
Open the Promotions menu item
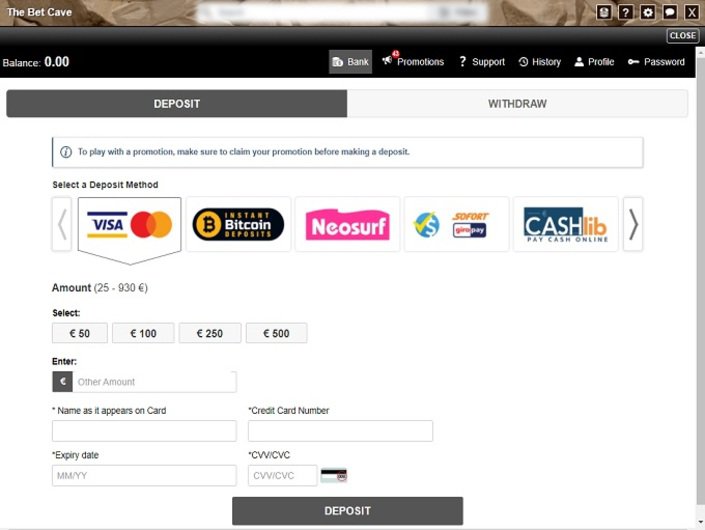413,62
